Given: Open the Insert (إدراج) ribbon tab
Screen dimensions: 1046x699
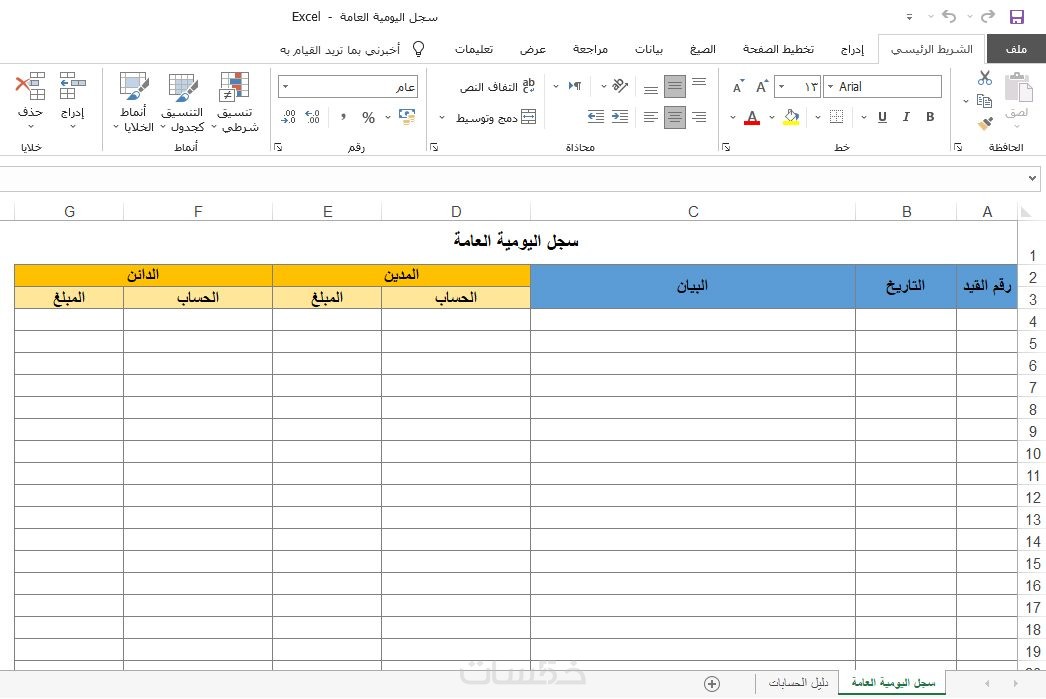Looking at the screenshot, I should coord(852,49).
